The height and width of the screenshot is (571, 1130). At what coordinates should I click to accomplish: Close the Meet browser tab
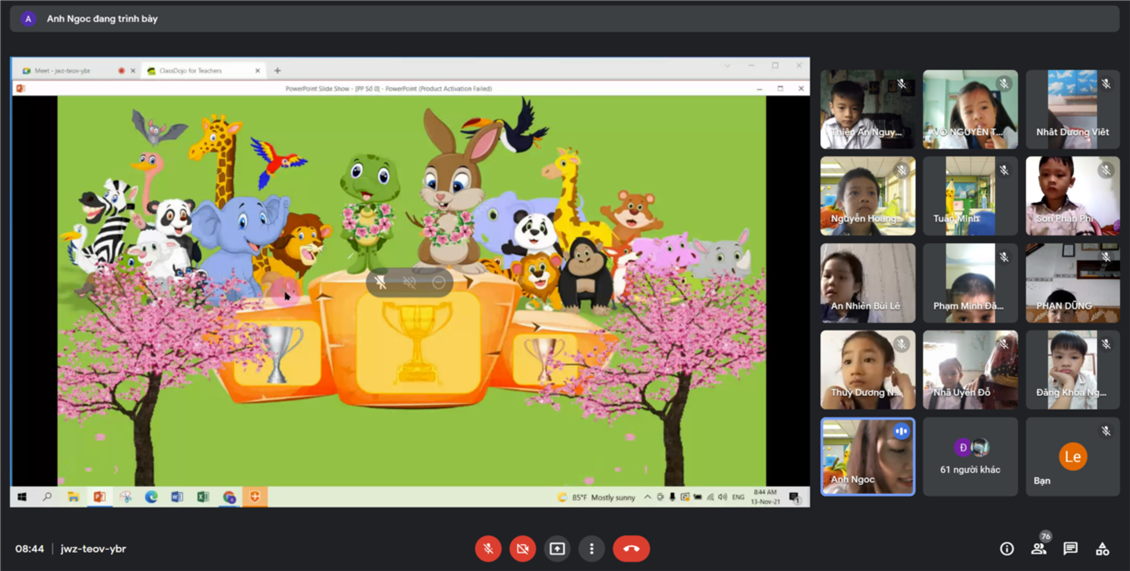[133, 71]
